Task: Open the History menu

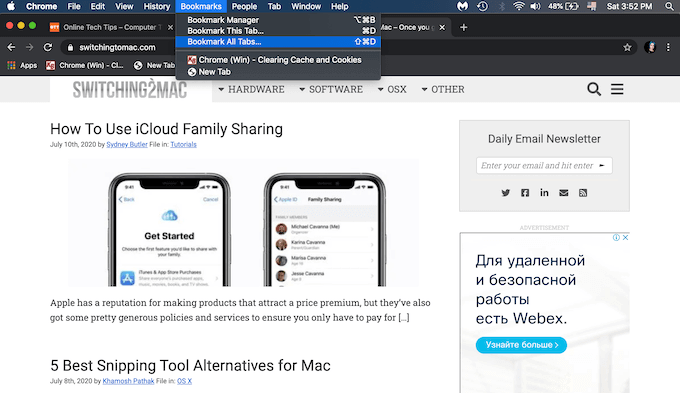Action: [x=157, y=6]
